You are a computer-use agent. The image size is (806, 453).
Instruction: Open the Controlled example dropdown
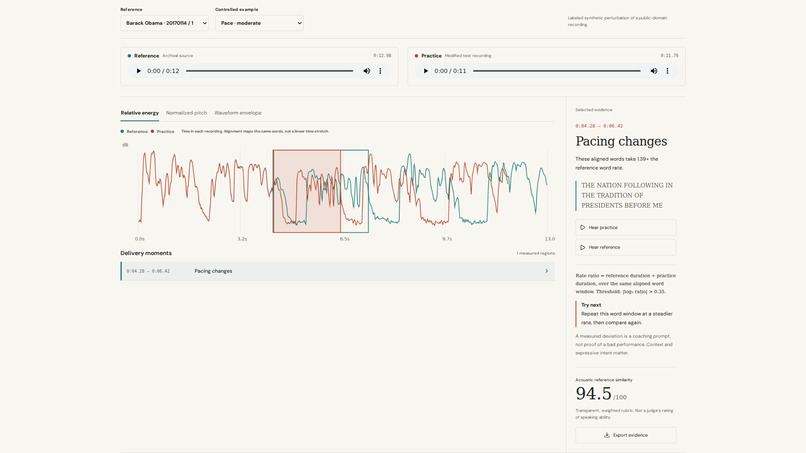pos(259,23)
